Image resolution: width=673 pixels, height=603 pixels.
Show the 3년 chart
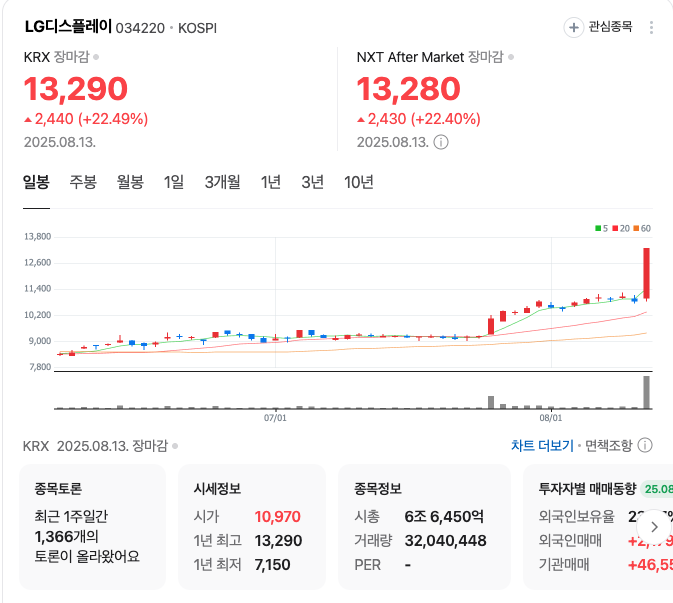312,182
